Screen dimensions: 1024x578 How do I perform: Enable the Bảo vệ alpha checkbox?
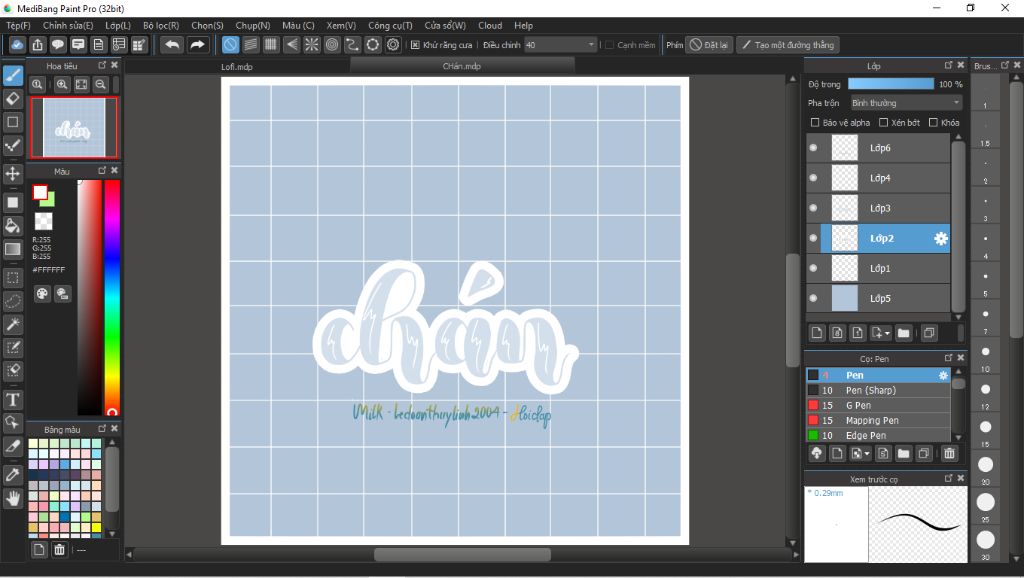(814, 122)
